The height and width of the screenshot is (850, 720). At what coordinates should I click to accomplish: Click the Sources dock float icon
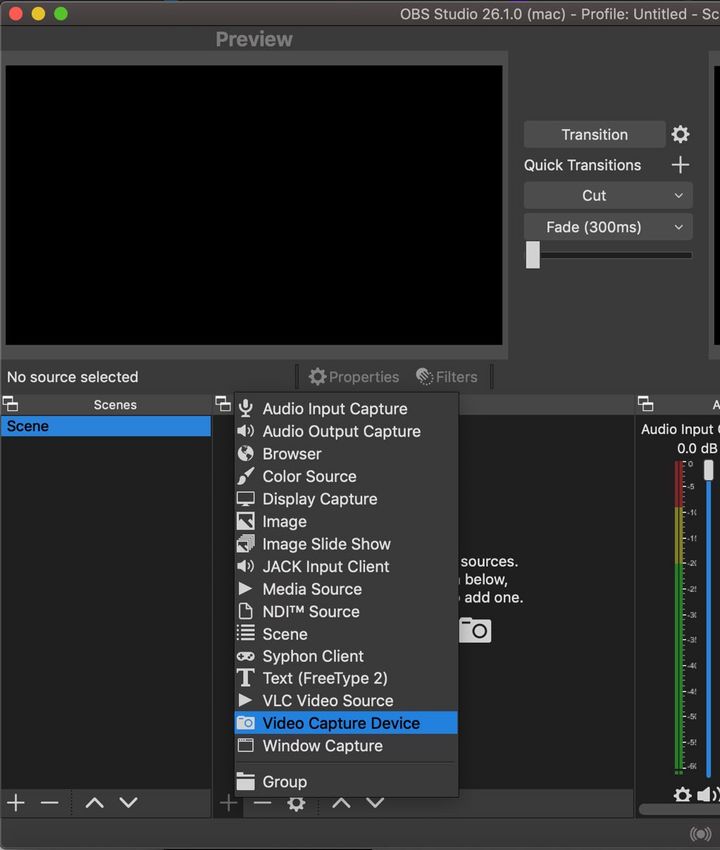pos(223,404)
